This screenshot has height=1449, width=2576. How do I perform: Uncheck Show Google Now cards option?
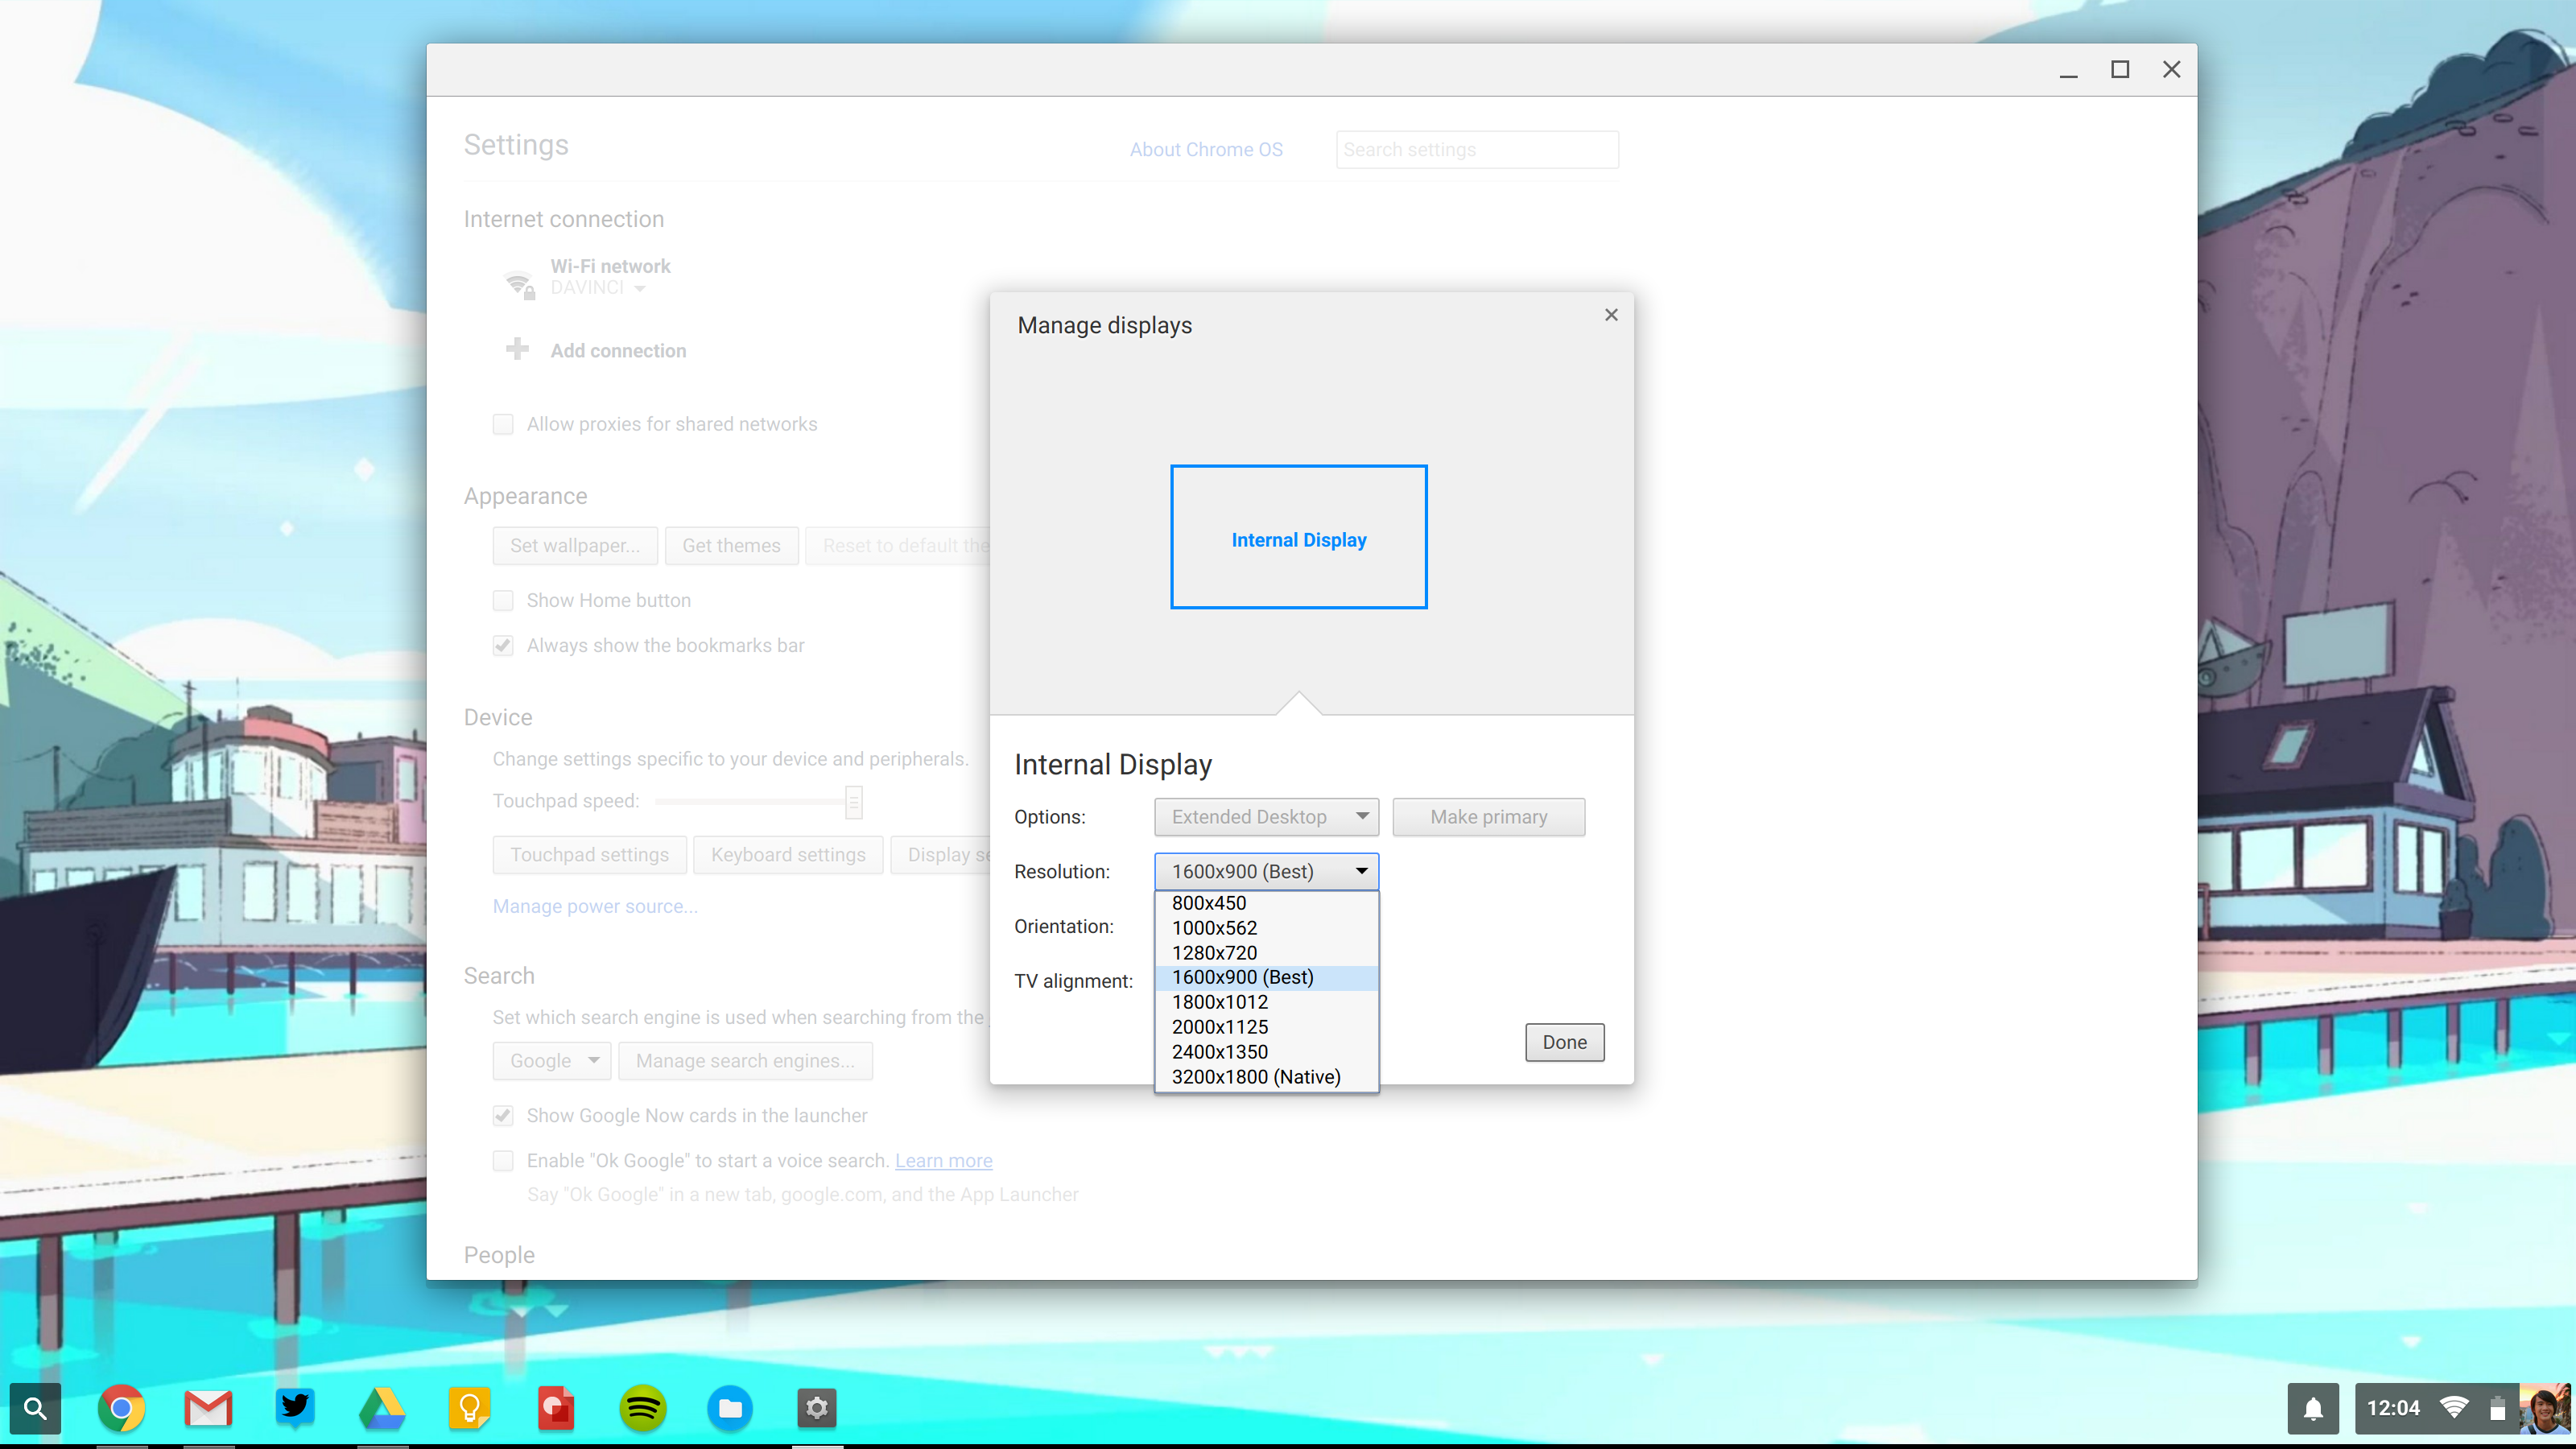pos(503,1115)
